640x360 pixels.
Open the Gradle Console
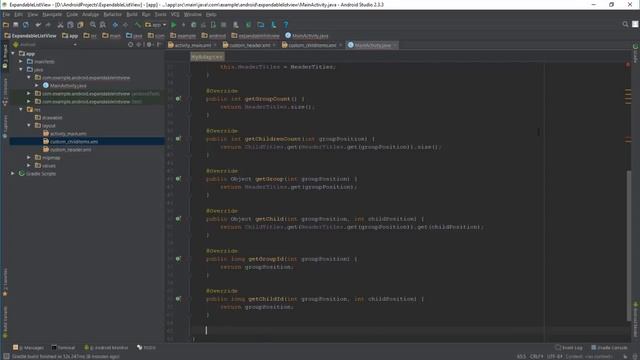click(609, 348)
